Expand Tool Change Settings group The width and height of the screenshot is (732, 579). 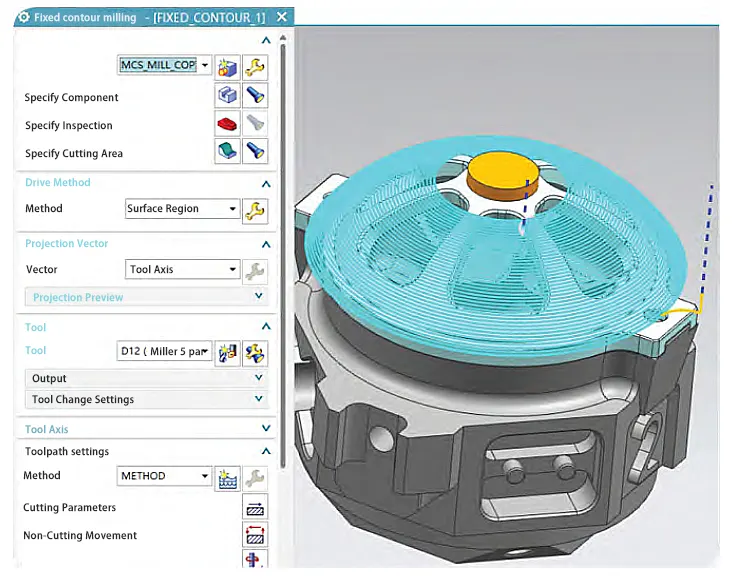click(x=259, y=399)
